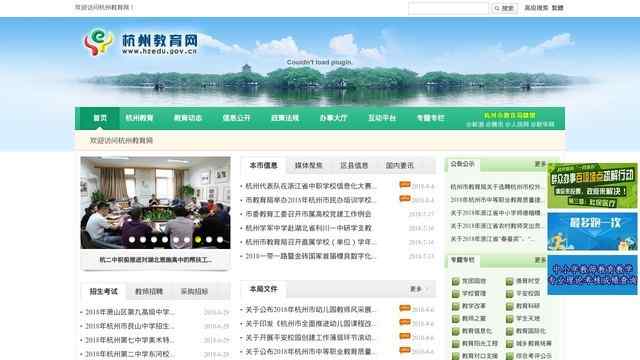Open 政策法规 navigation item
Viewport: 640px width, 360px height.
(x=285, y=118)
